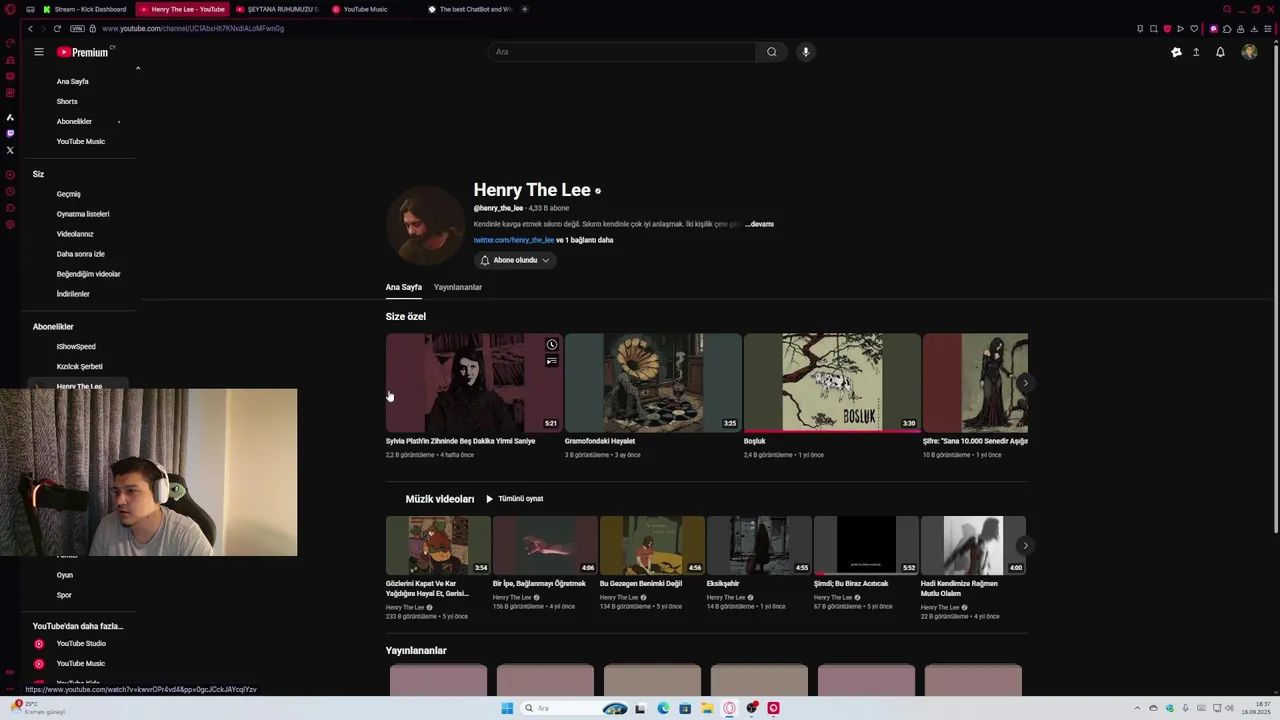
Task: Open Kızılcık Şerbeti subscription in sidebar
Action: point(79,366)
